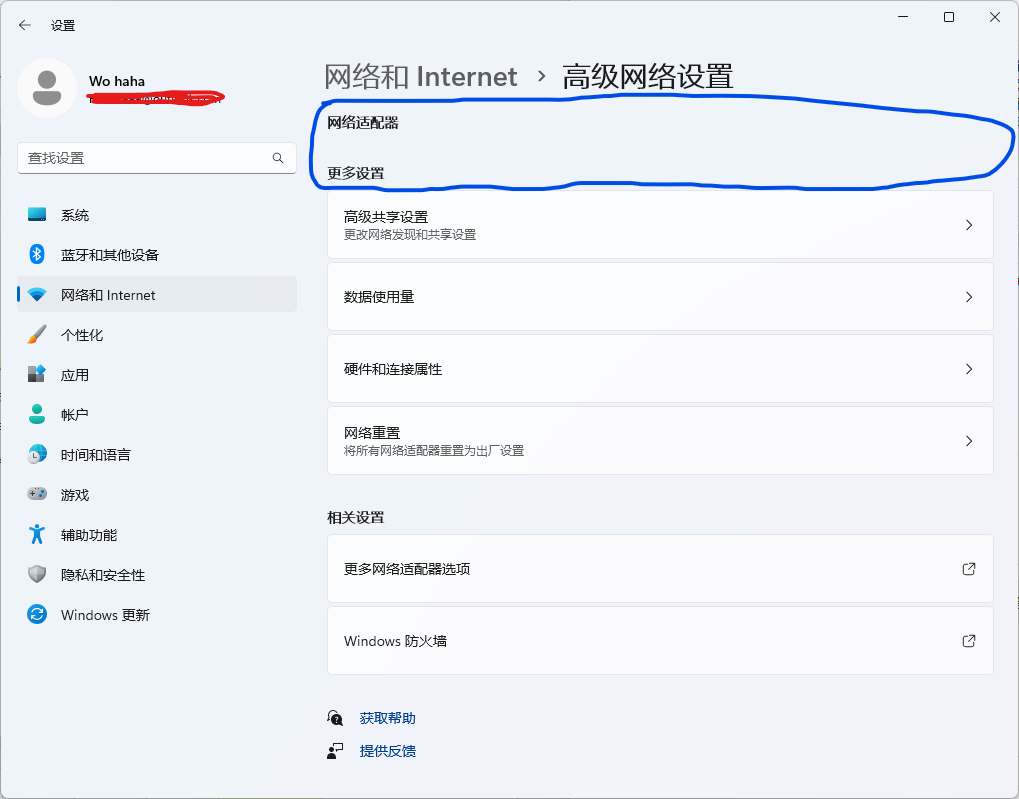Click the 网络适配器 section heading
The height and width of the screenshot is (799, 1019).
click(x=363, y=123)
